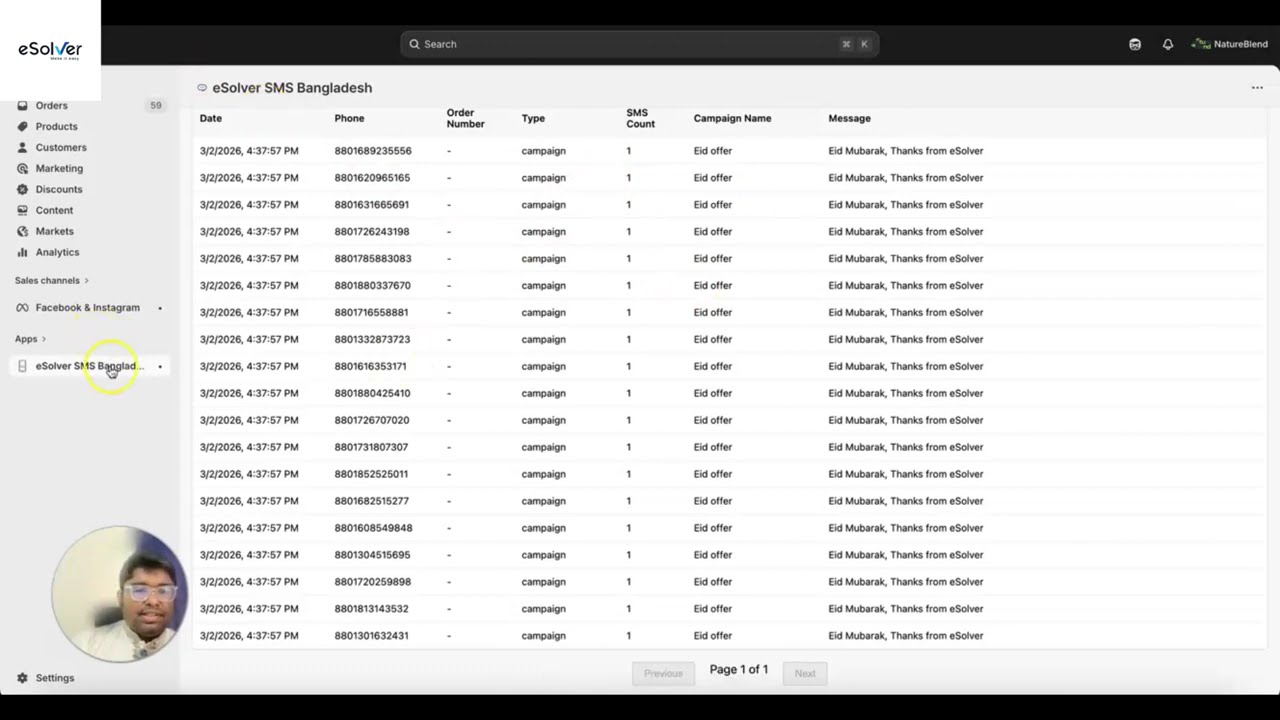Click the Facebook & Instagram Meta icon
The width and height of the screenshot is (1280, 720).
[22, 308]
